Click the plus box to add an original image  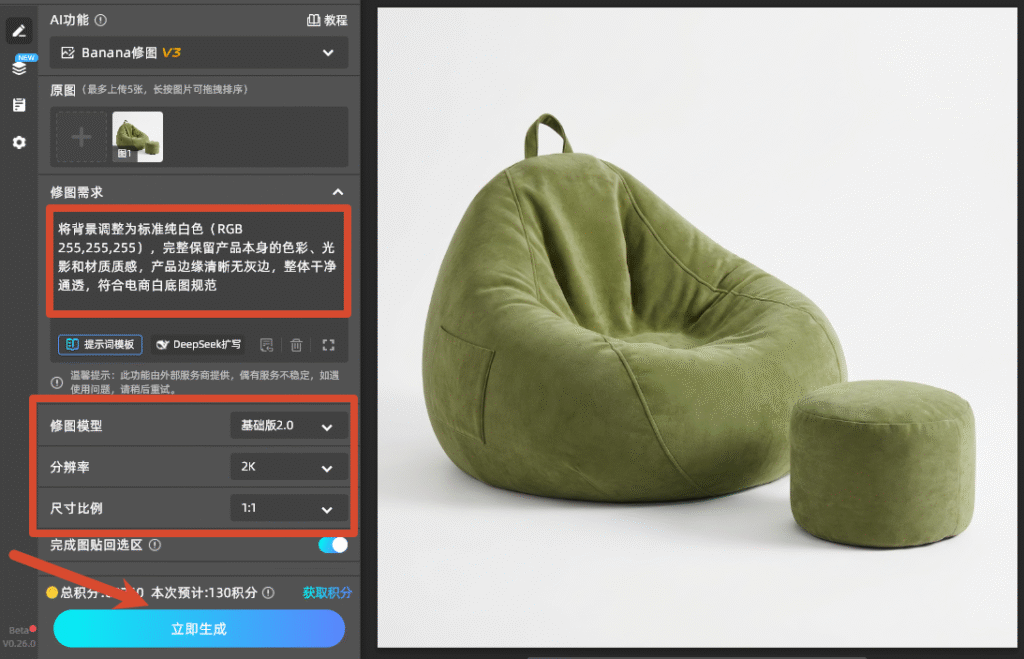[x=81, y=137]
